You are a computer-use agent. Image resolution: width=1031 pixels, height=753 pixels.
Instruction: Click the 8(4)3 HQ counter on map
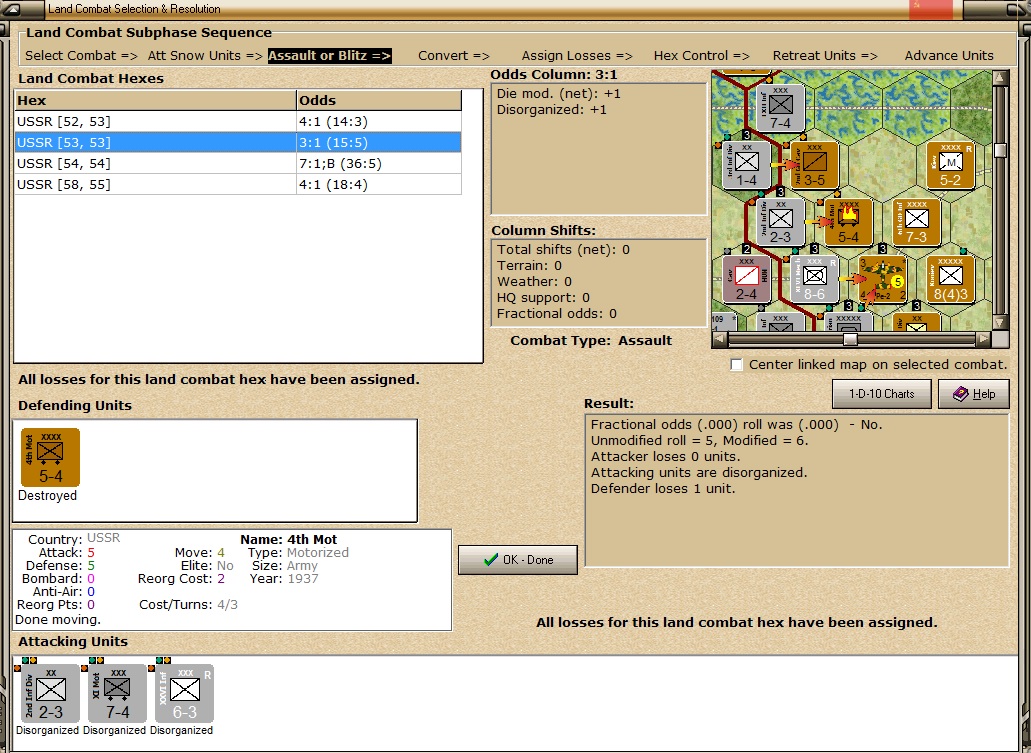point(950,279)
